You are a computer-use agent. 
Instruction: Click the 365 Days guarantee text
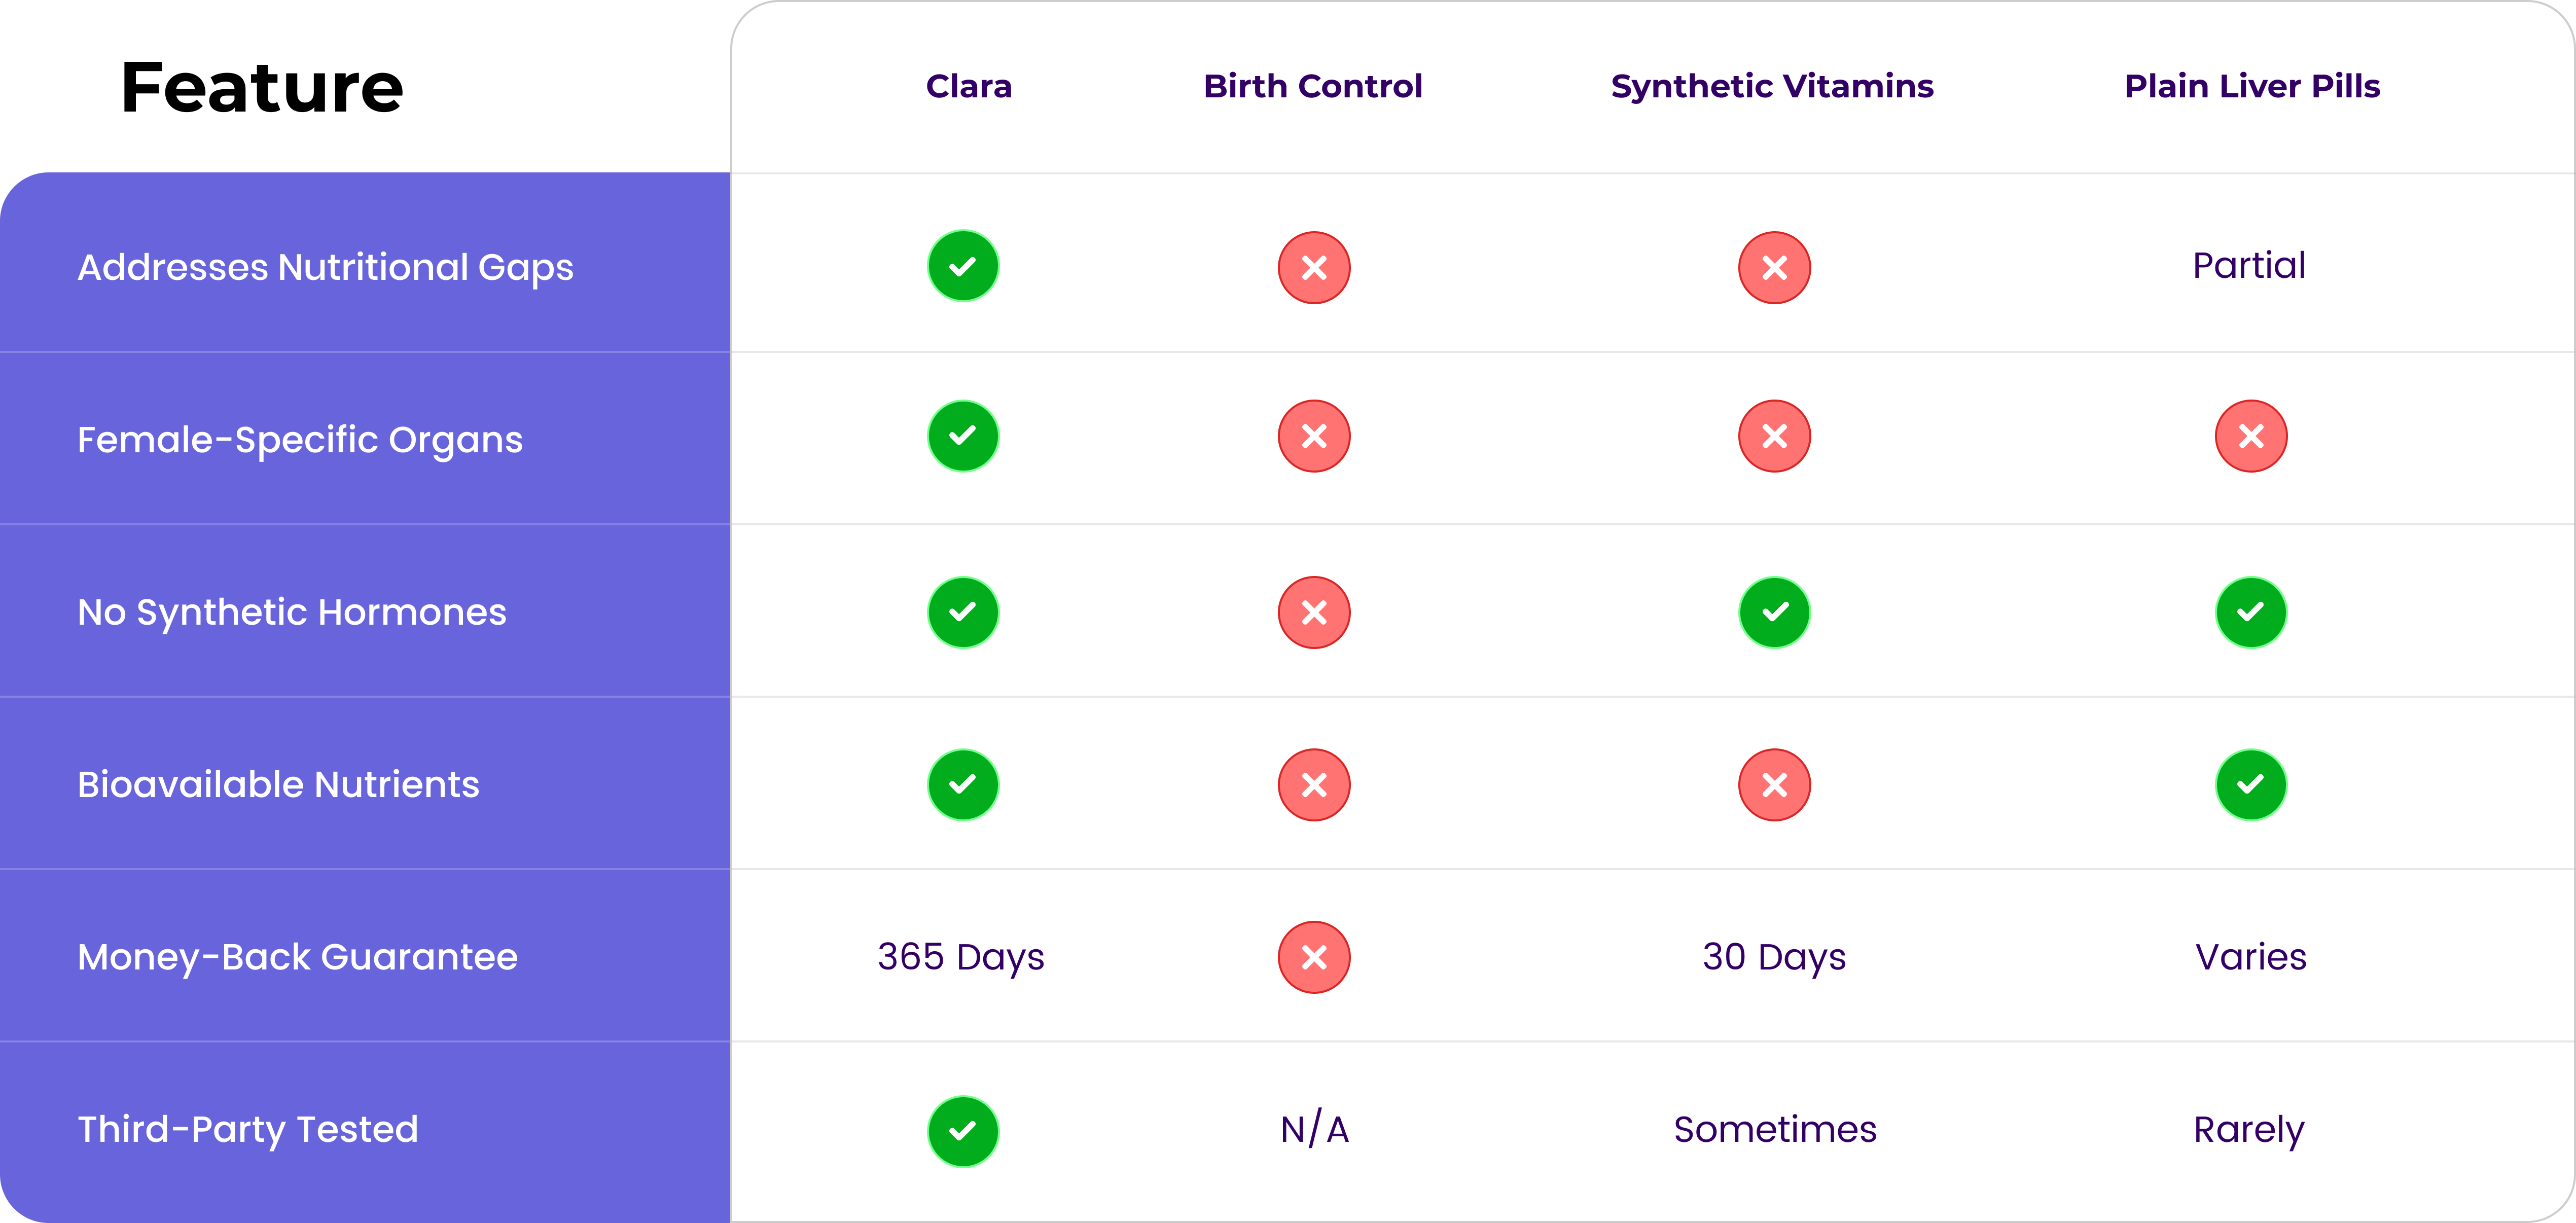(x=961, y=957)
